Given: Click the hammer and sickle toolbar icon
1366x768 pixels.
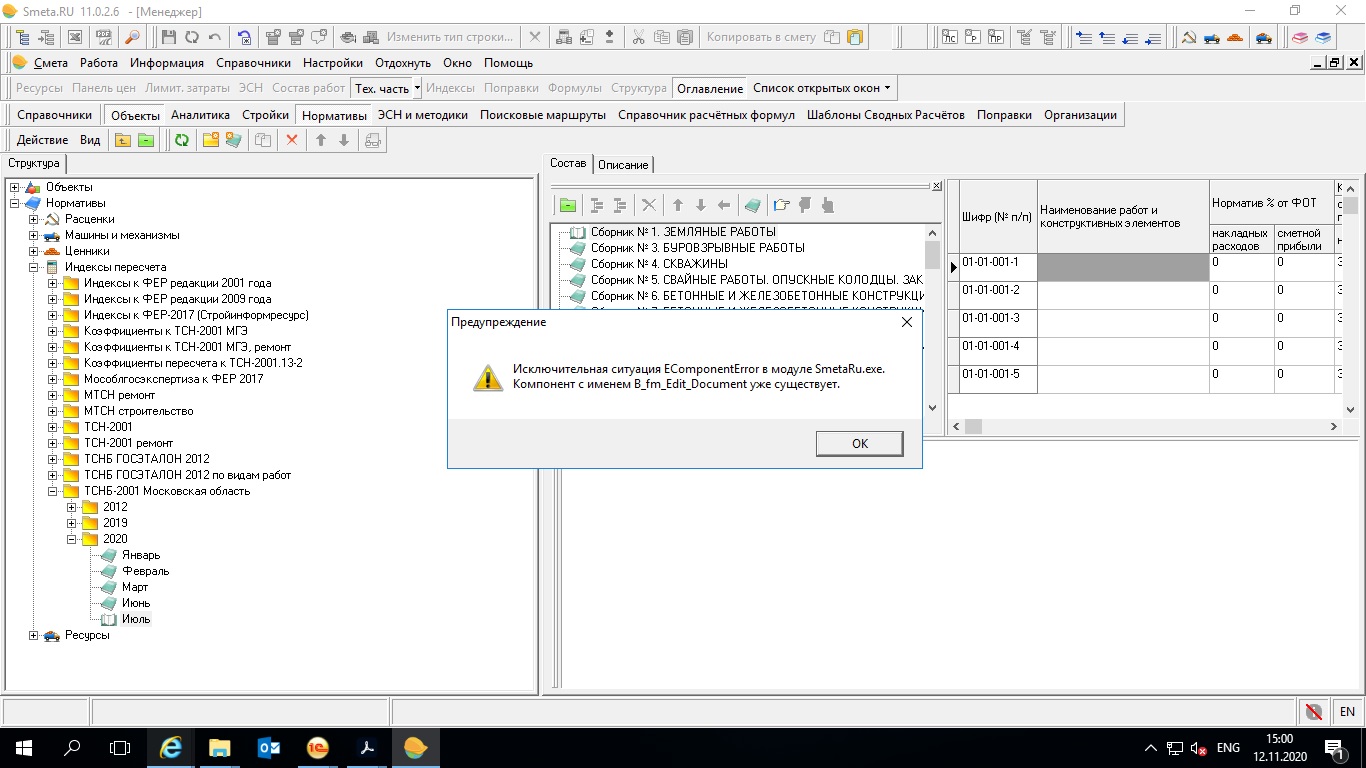Looking at the screenshot, I should coord(1189,37).
